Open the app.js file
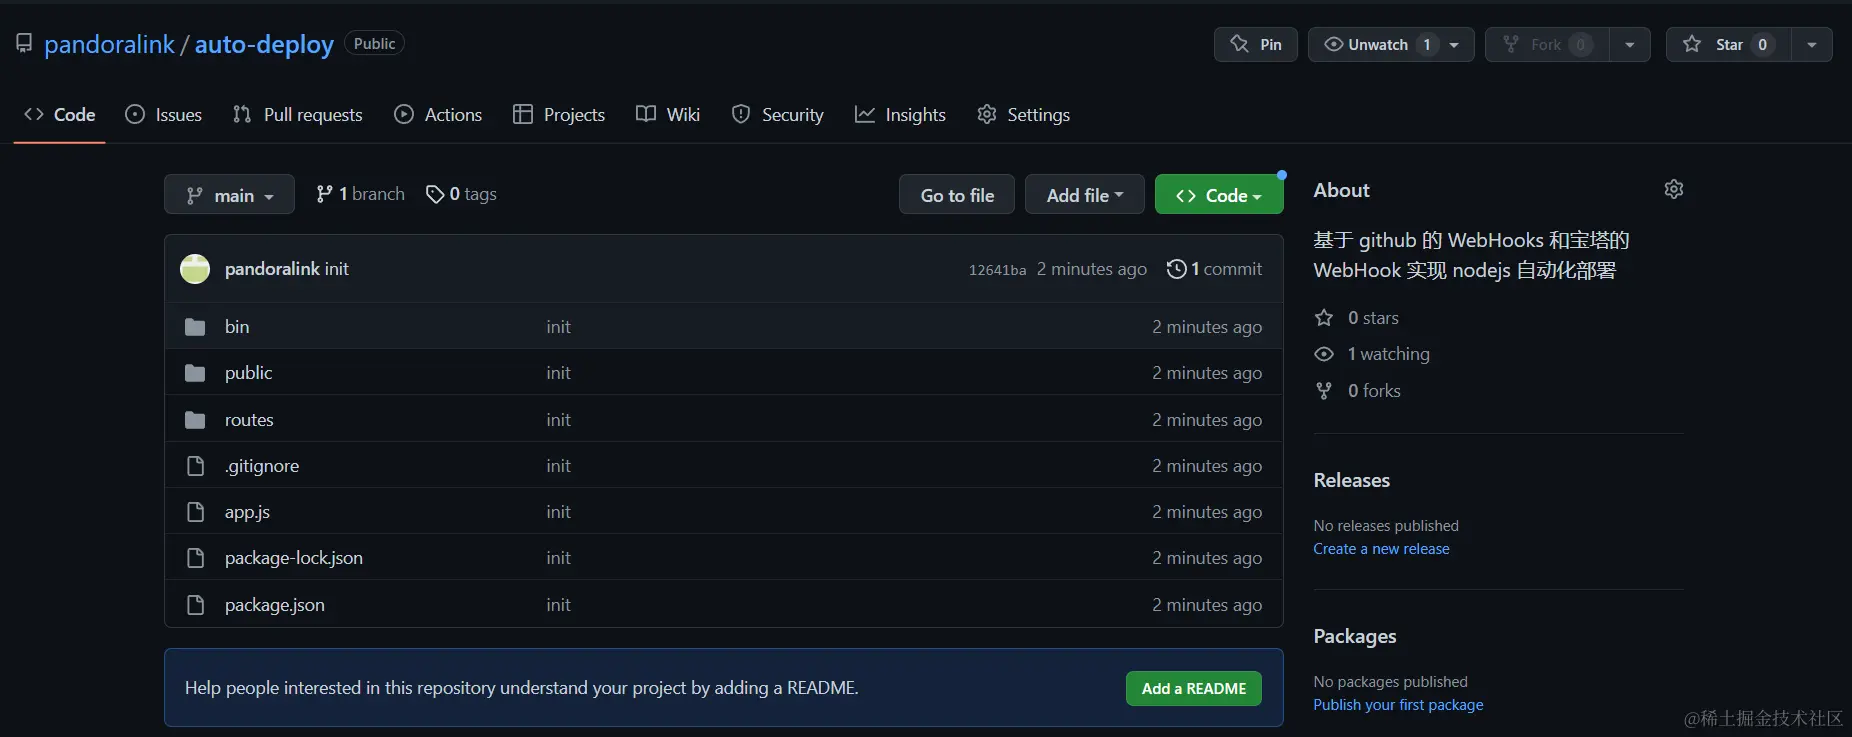 click(247, 511)
